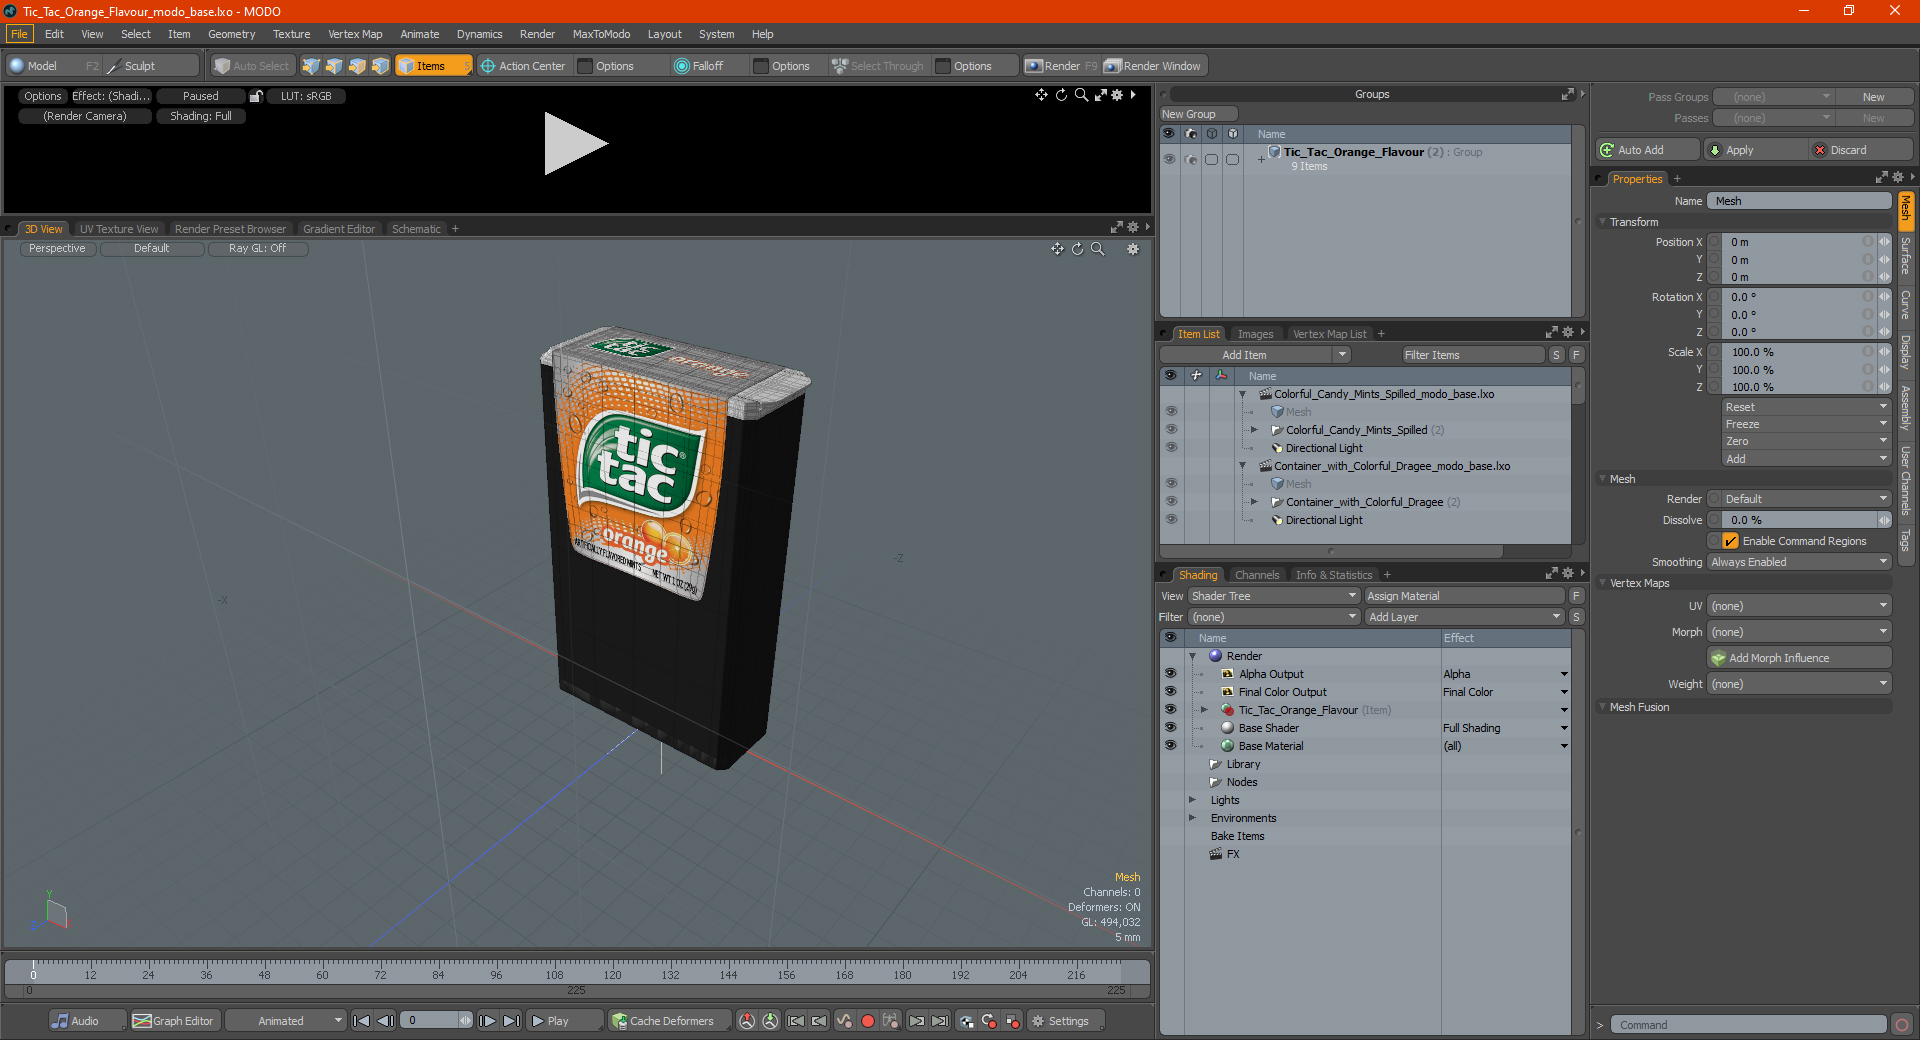Jump to last frame

tap(511, 1021)
